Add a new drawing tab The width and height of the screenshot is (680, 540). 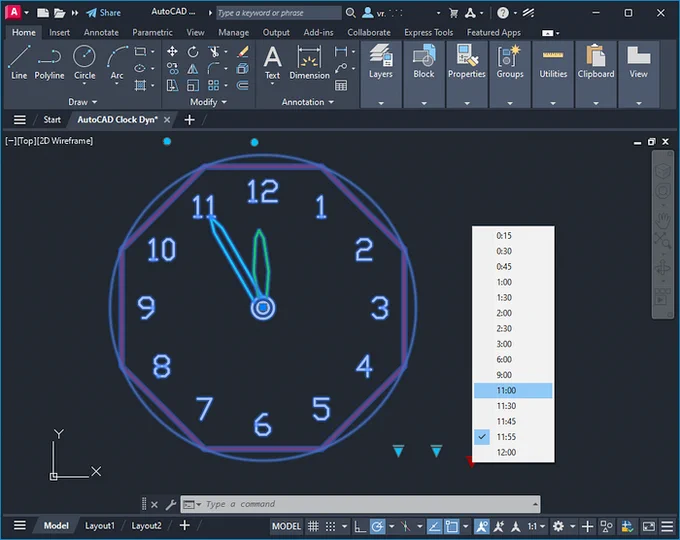[190, 120]
